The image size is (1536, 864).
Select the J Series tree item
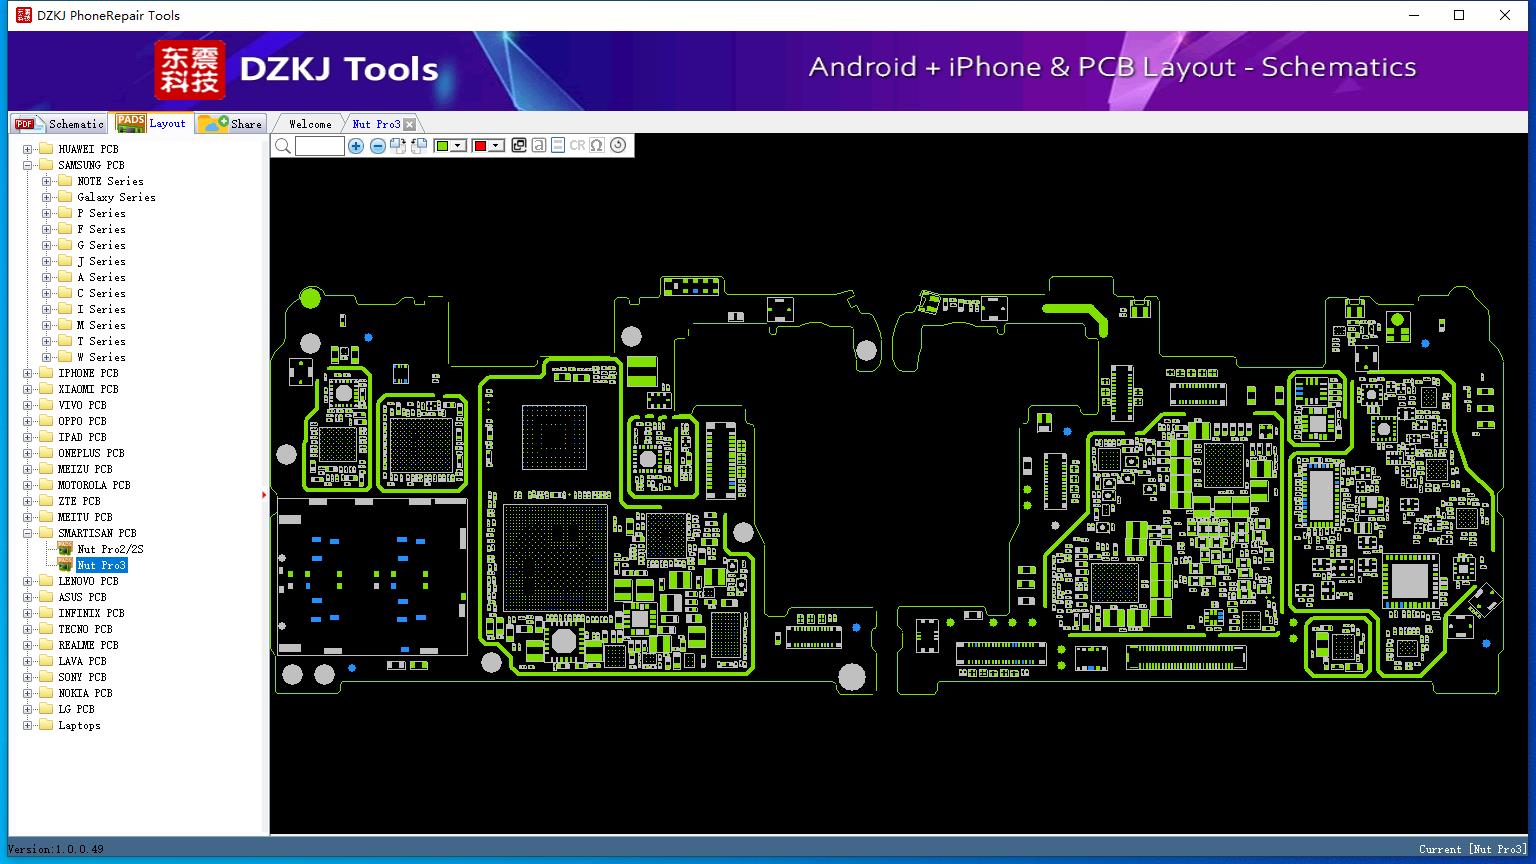[101, 261]
